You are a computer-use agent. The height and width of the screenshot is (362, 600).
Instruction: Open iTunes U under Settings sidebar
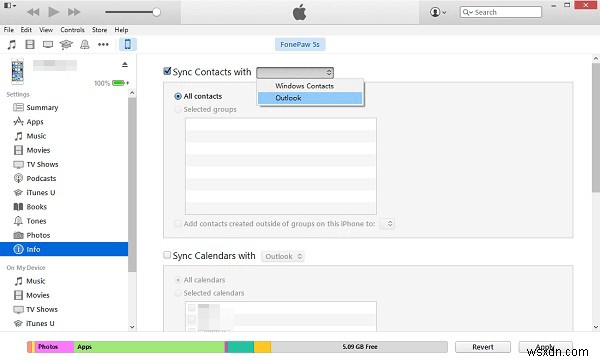tap(41, 192)
